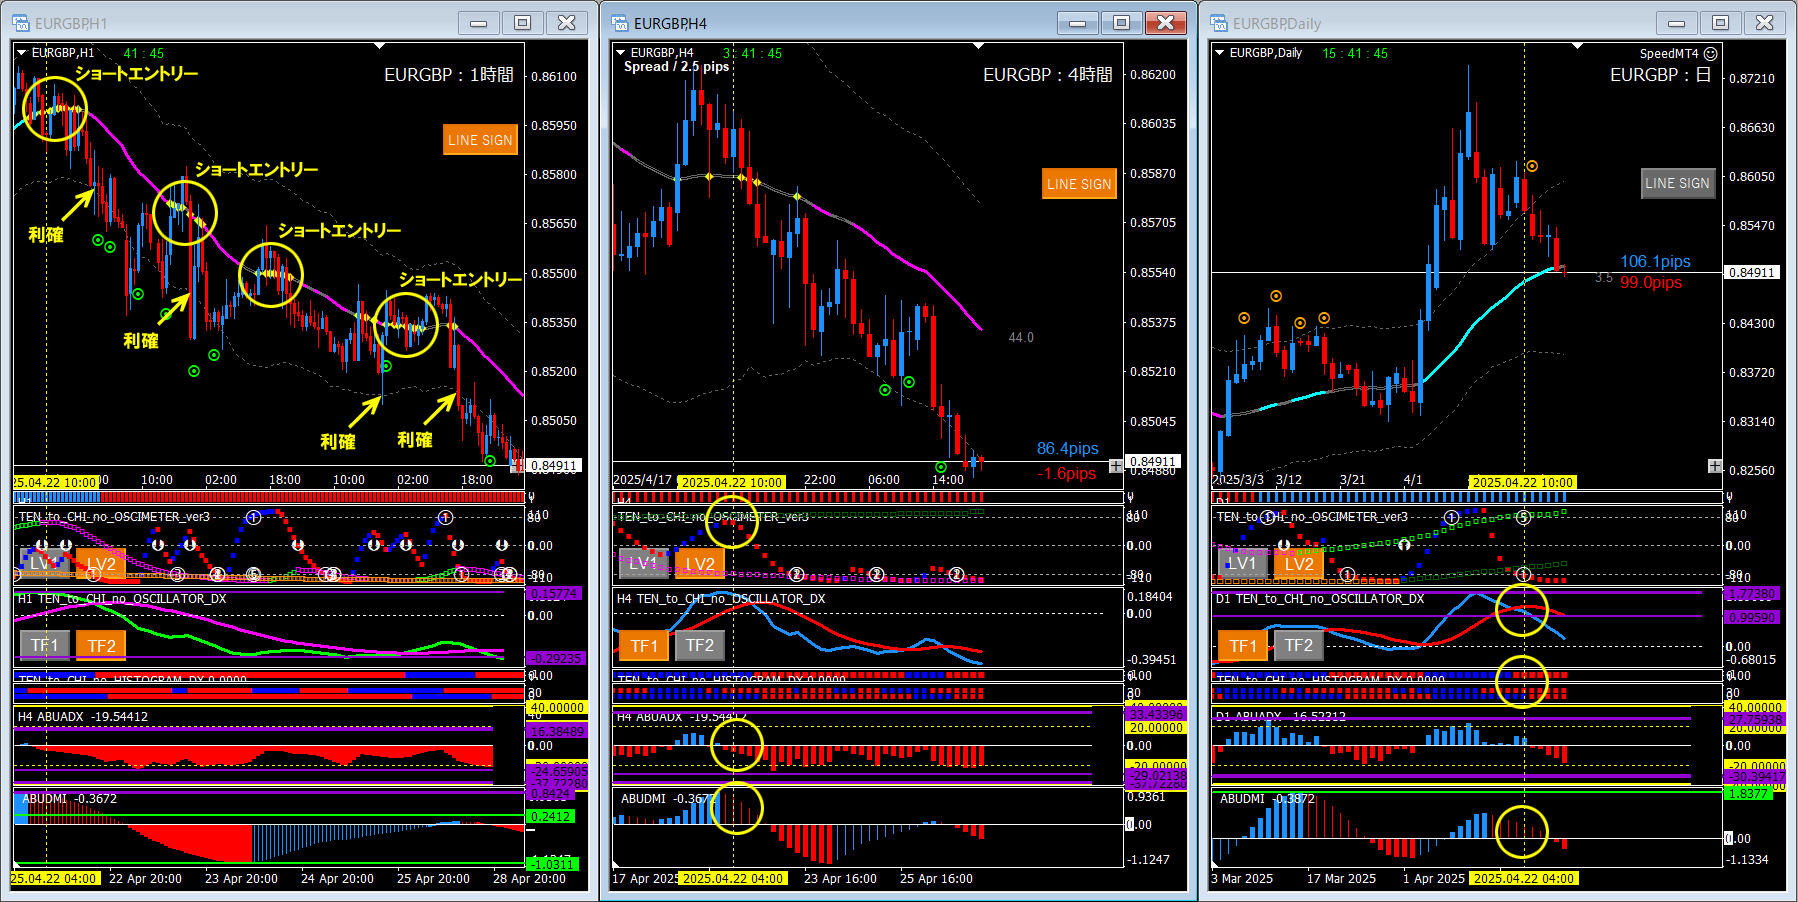This screenshot has height=902, width=1798.
Task: Click the 'Spread / 2.5 pips' label
Action: [x=676, y=67]
